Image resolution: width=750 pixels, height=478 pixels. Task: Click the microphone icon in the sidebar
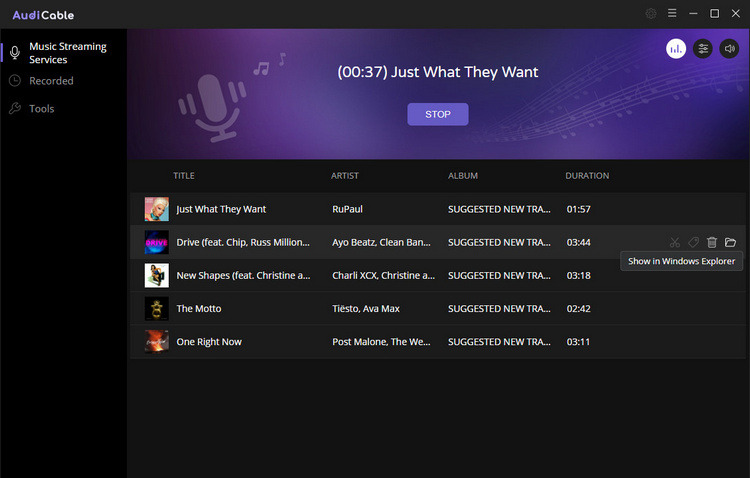15,53
